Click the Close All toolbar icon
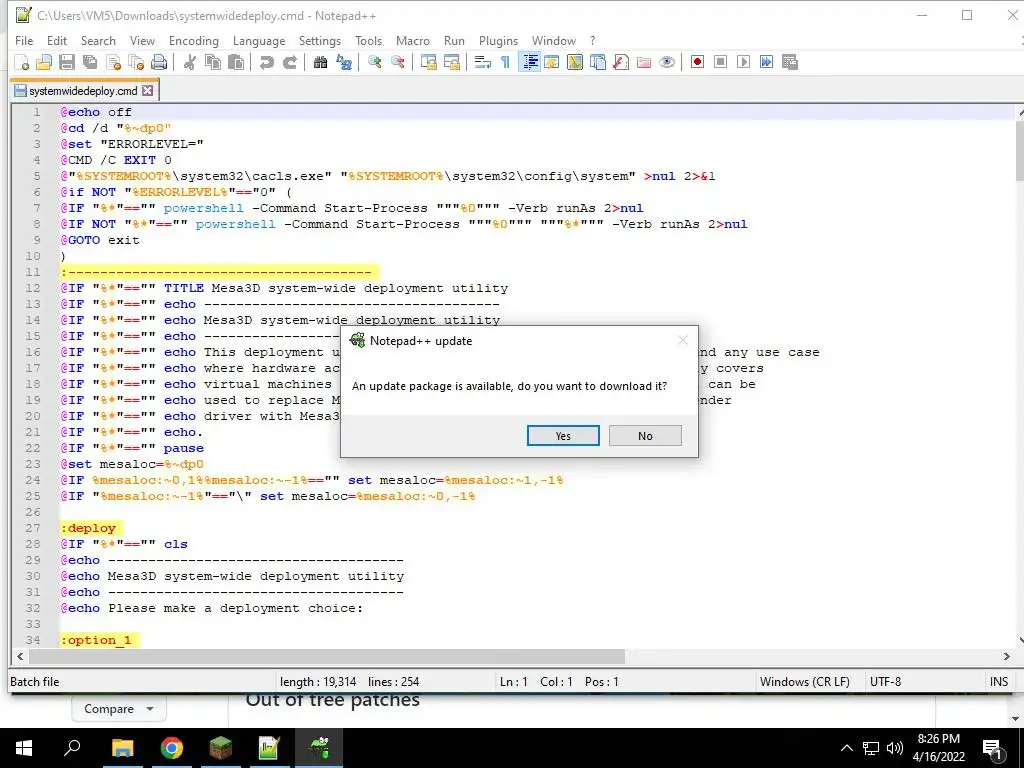 pos(136,62)
